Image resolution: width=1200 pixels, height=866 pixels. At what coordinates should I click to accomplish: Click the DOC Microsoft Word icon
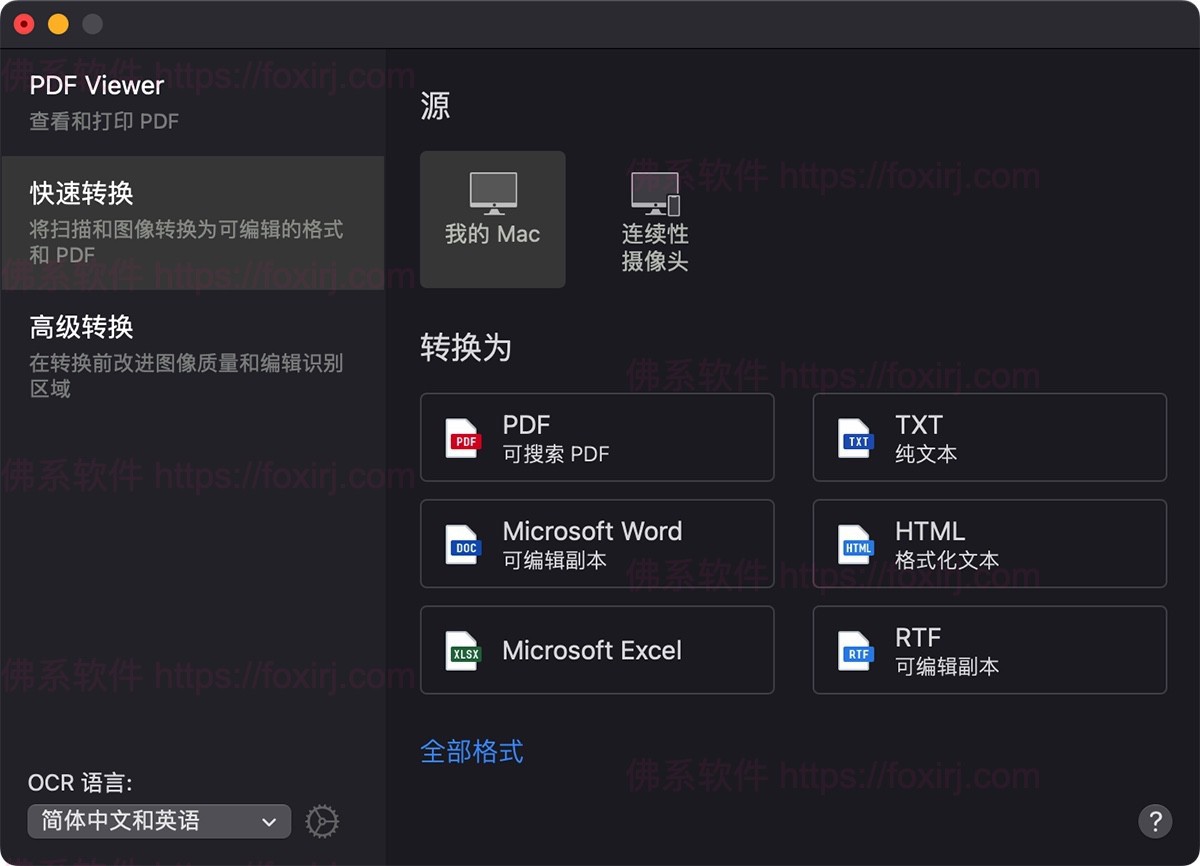point(463,545)
